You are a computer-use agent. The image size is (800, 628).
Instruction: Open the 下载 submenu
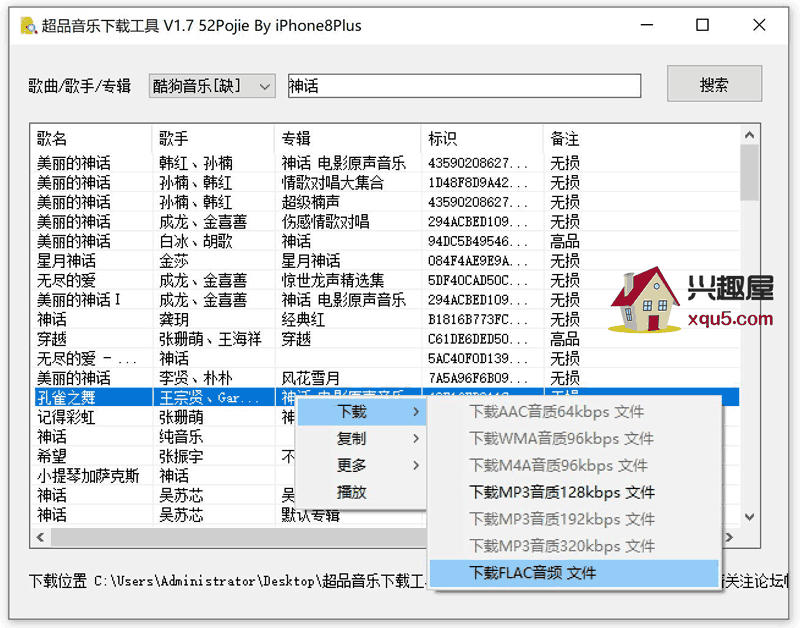361,411
